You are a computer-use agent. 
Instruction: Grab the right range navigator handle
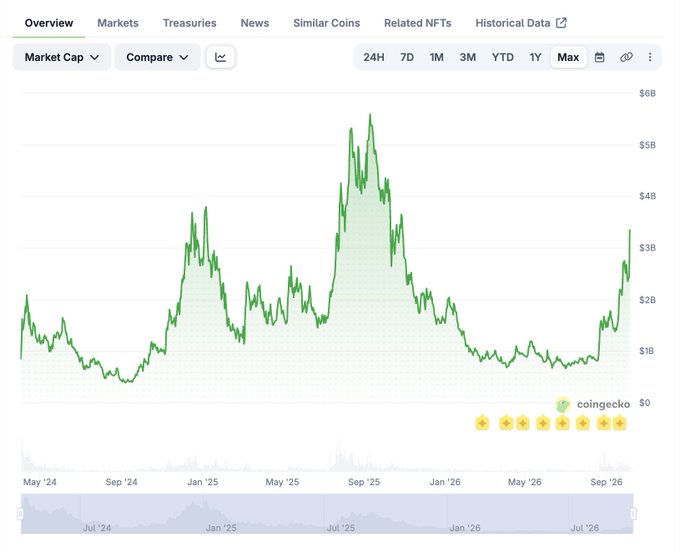pyautogui.click(x=633, y=513)
